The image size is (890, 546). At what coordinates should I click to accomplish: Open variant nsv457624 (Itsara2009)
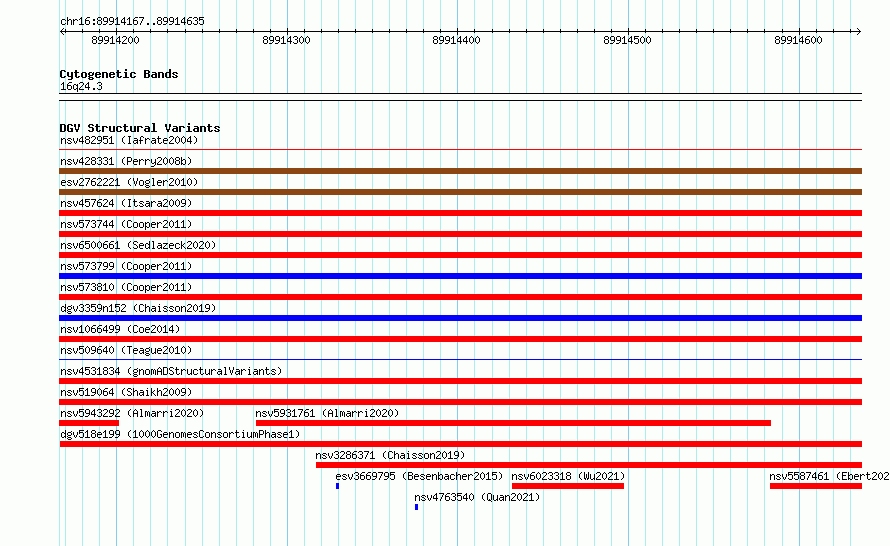[x=126, y=203]
